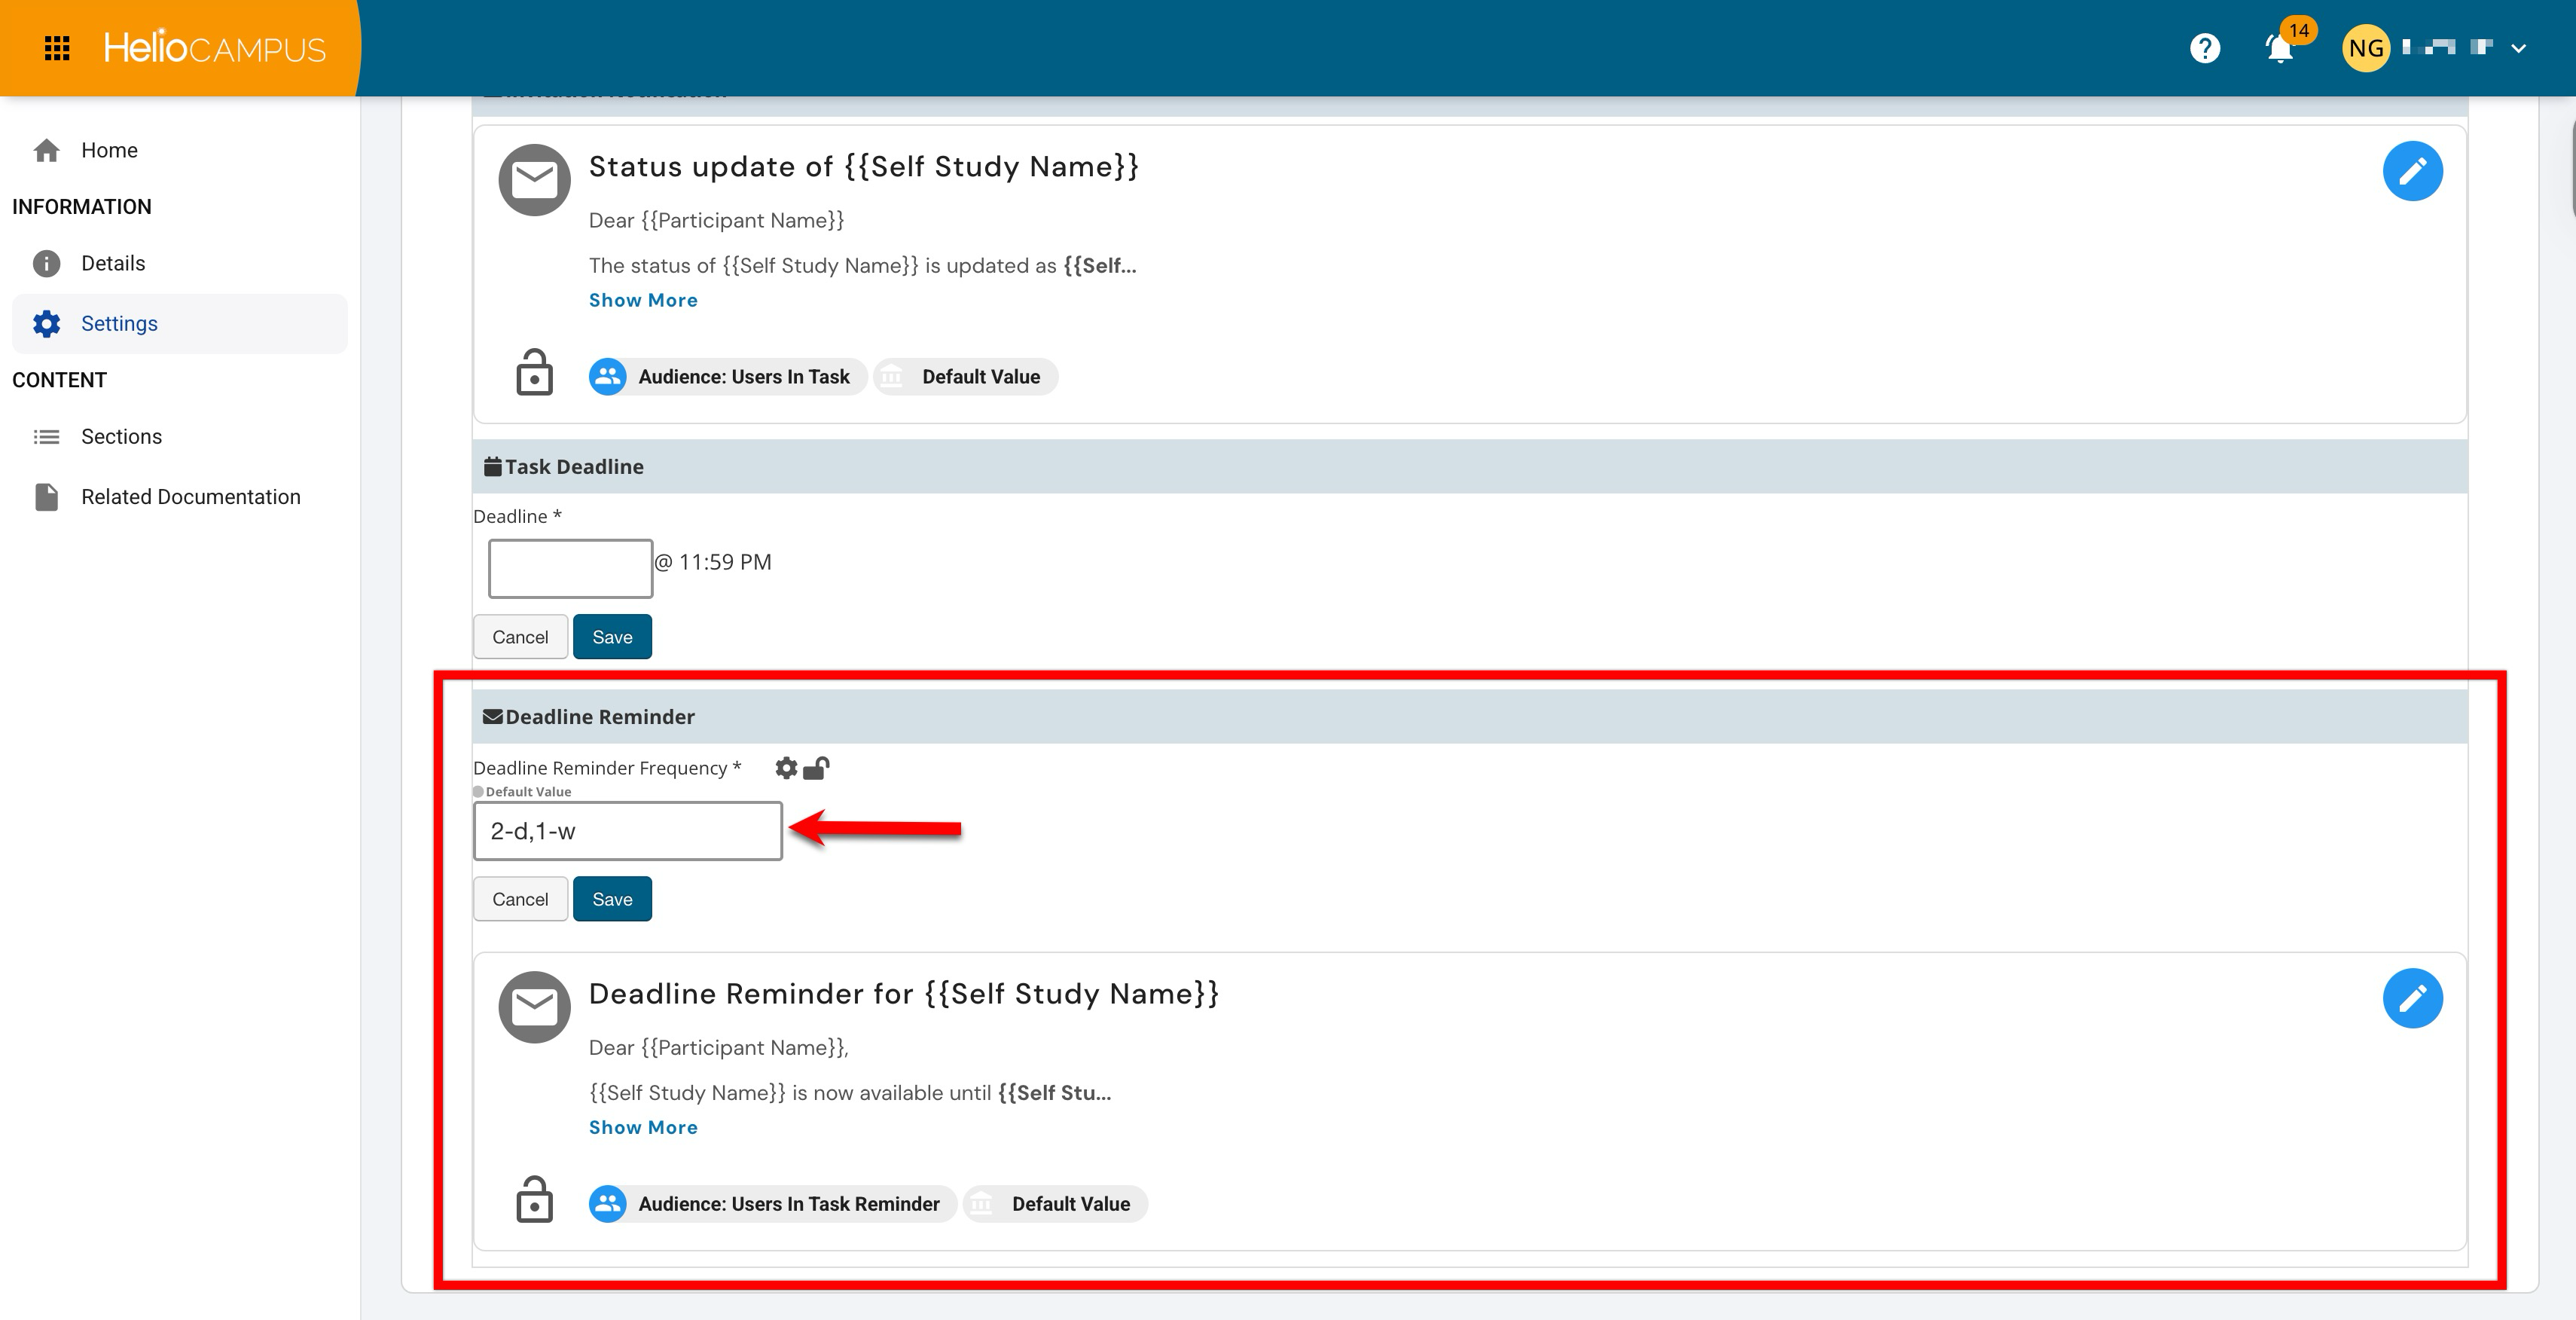Click the Status update envelope icon
This screenshot has width=2576, height=1320.
click(534, 180)
